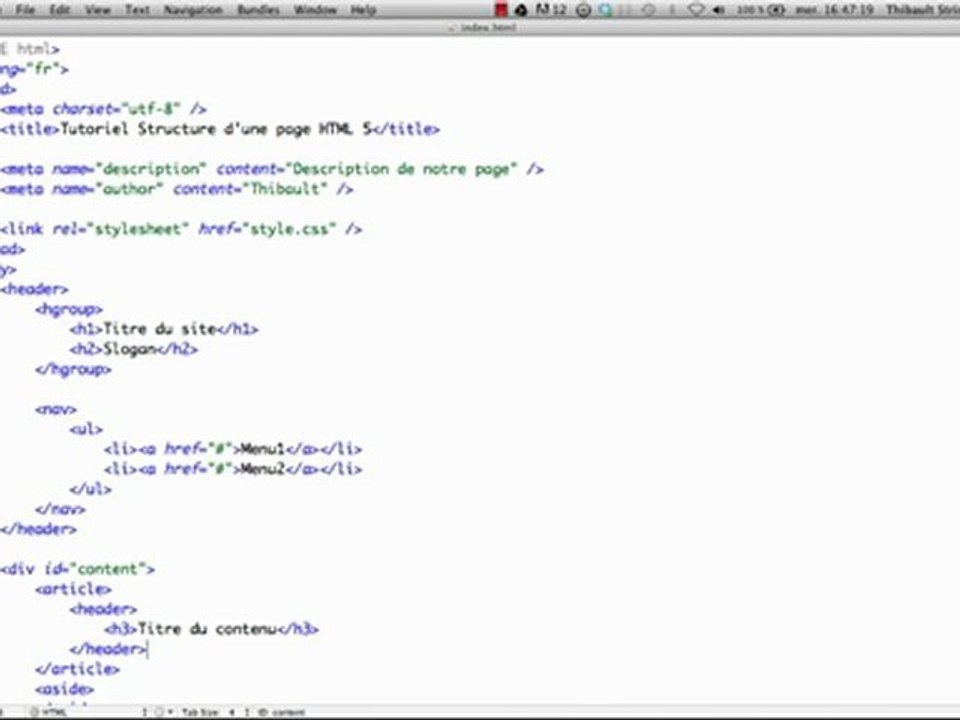This screenshot has width=960, height=720.
Task: Click the clock showing mer. 16:47:19
Action: tap(834, 10)
